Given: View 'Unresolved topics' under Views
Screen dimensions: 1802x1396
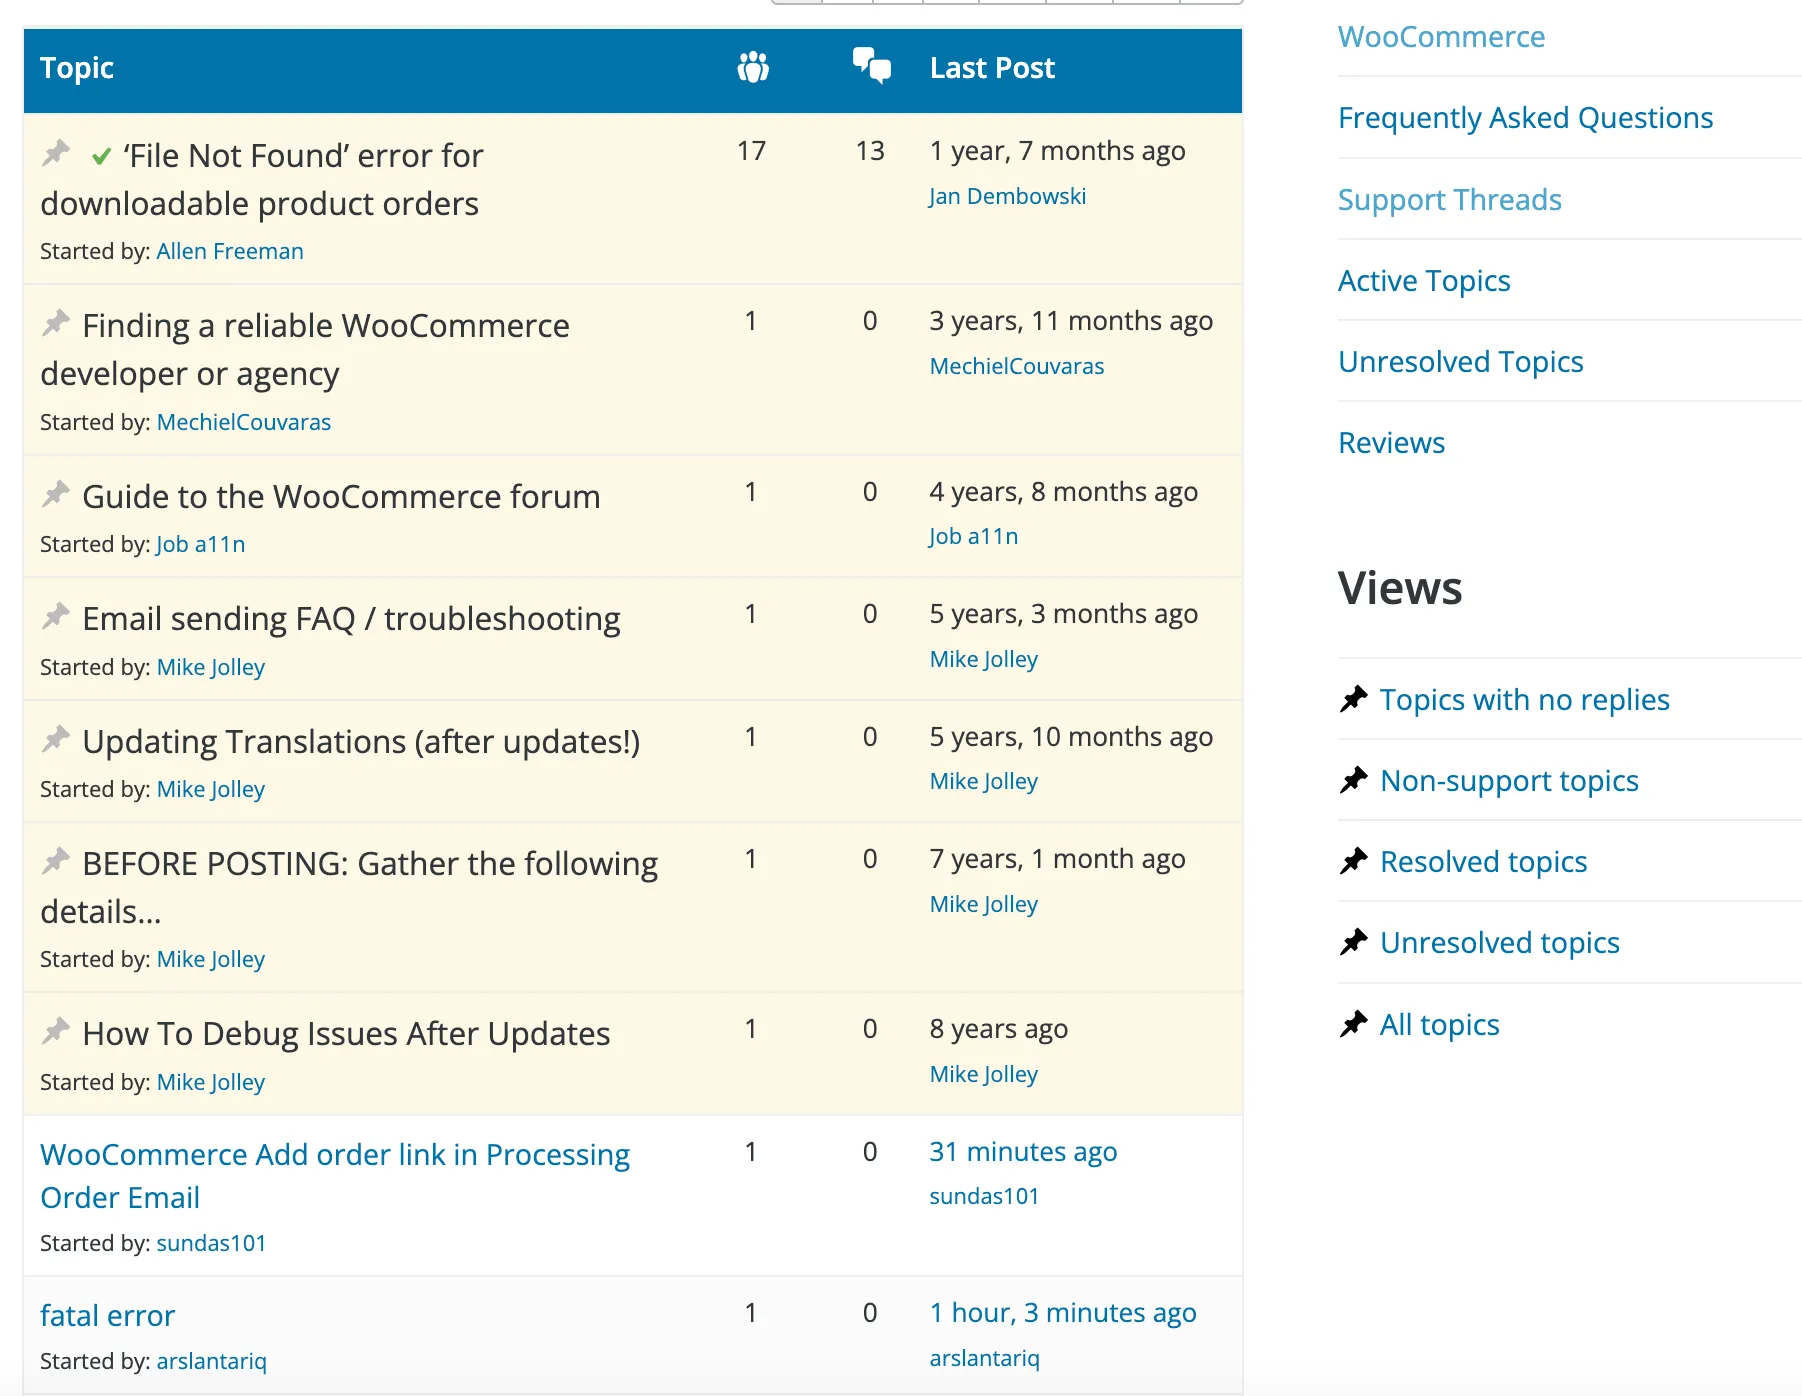Looking at the screenshot, I should coord(1499,943).
